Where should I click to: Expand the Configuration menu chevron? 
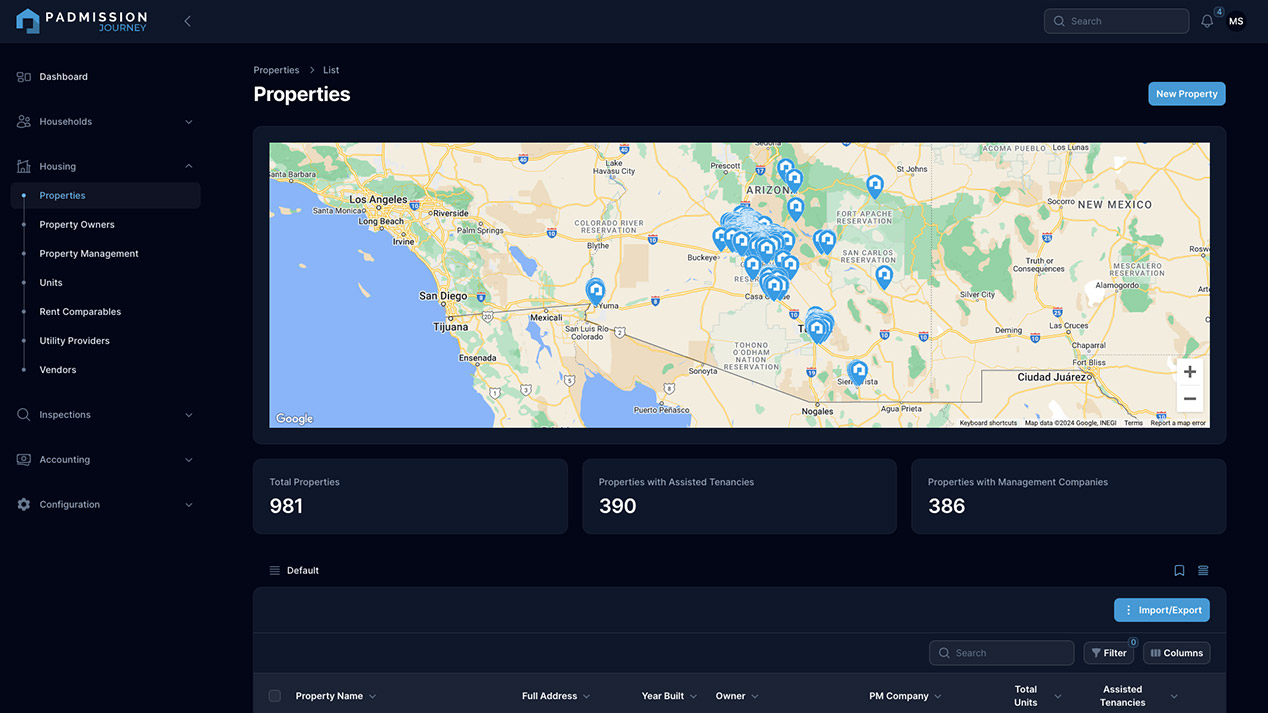click(189, 505)
